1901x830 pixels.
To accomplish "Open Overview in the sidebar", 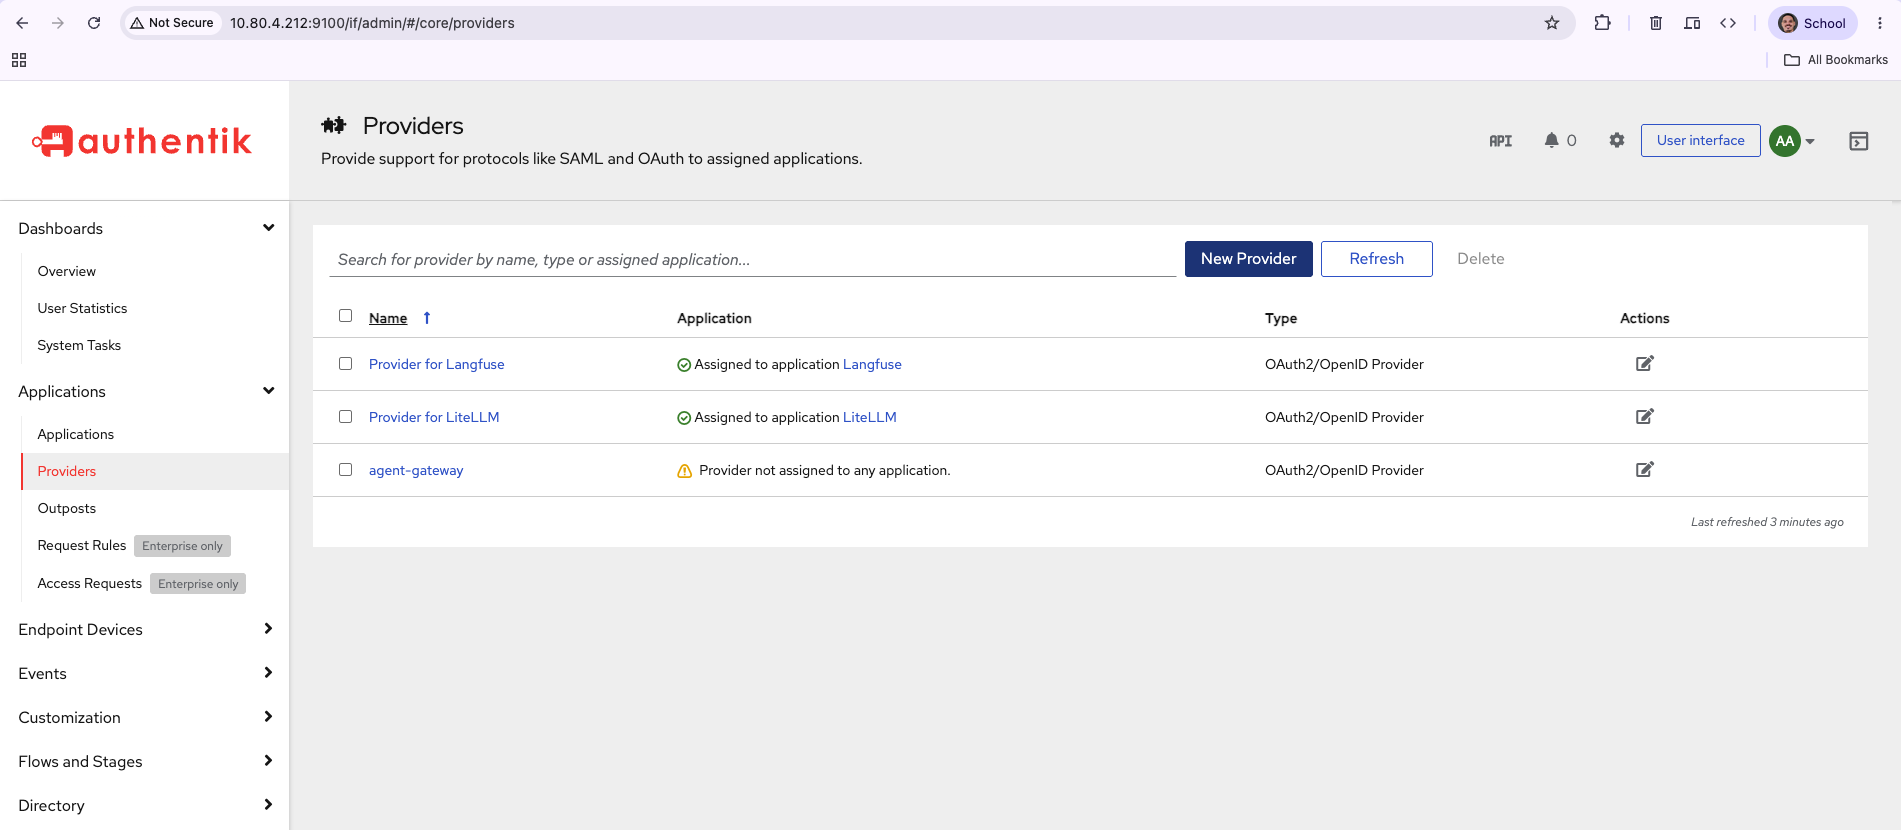I will (x=66, y=271).
